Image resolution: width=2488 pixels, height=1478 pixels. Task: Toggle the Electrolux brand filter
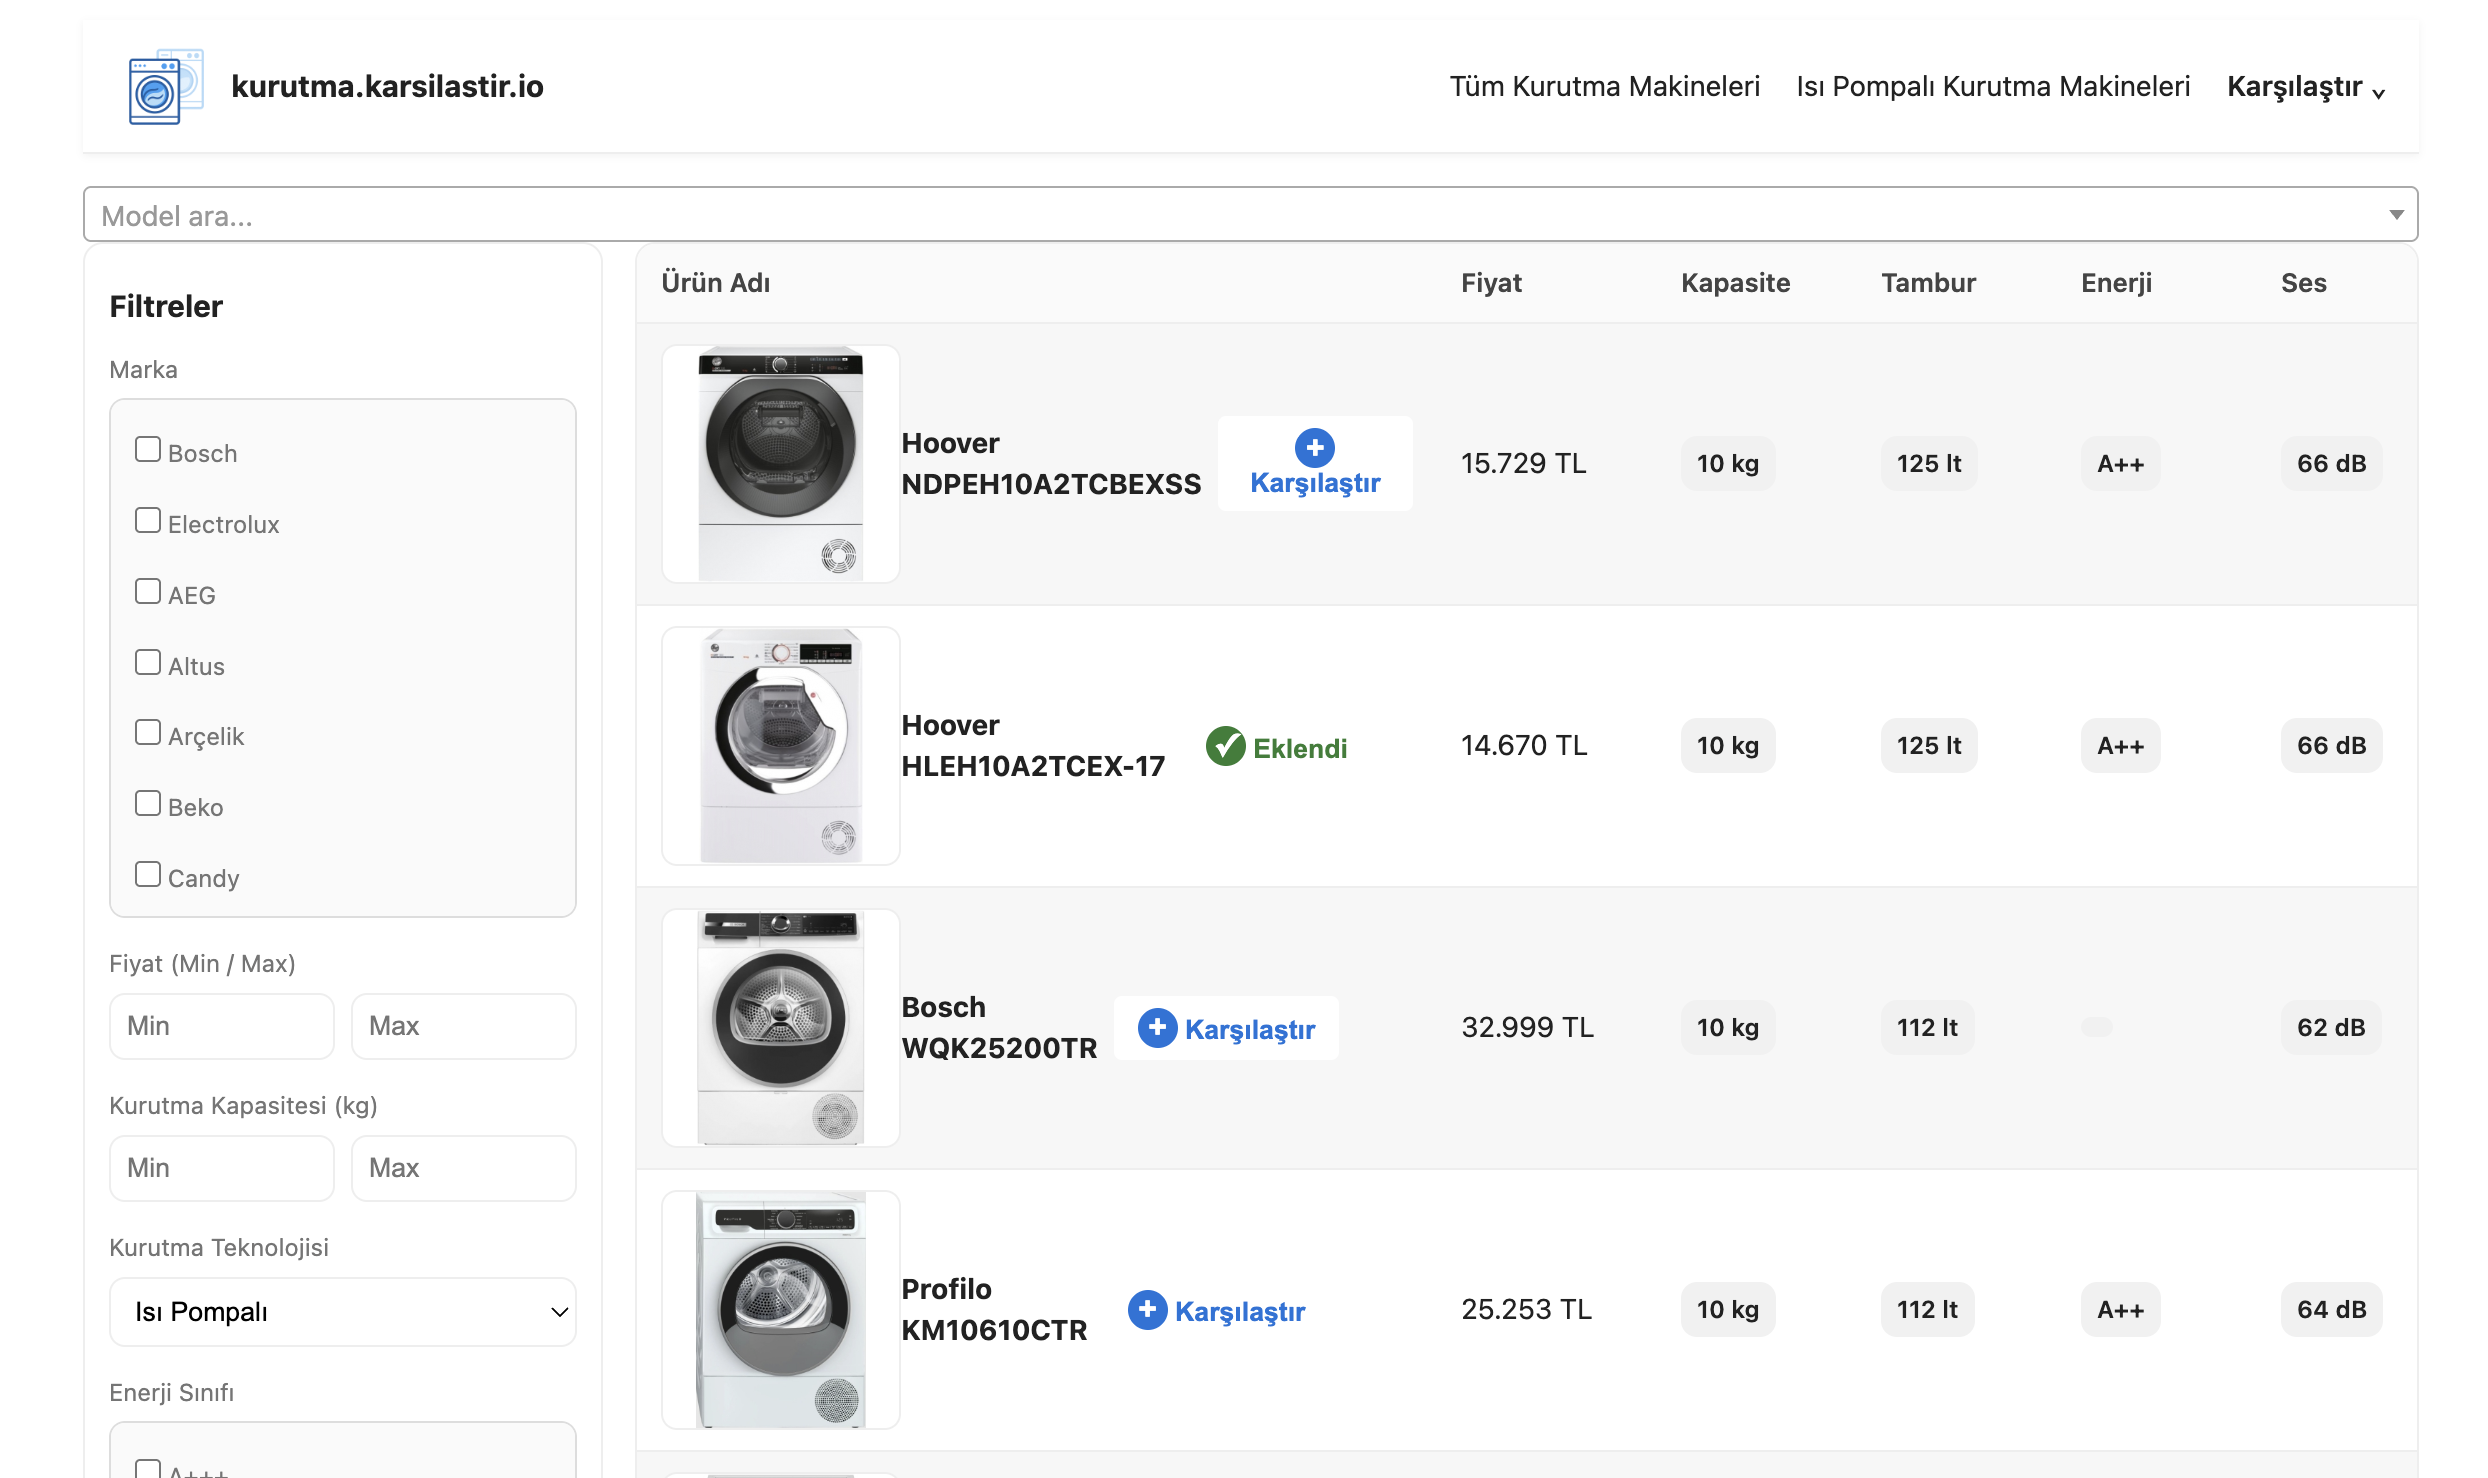click(x=148, y=521)
